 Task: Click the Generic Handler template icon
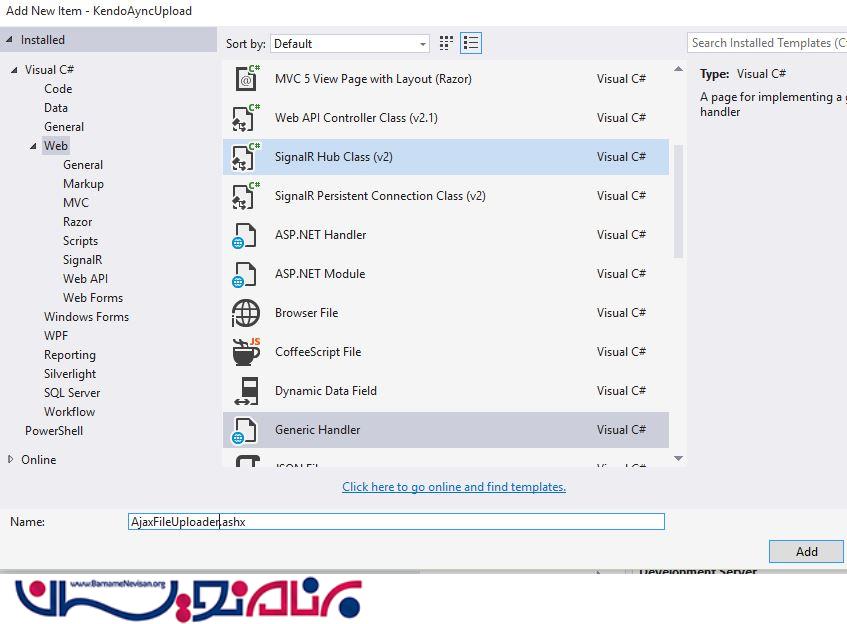(244, 430)
